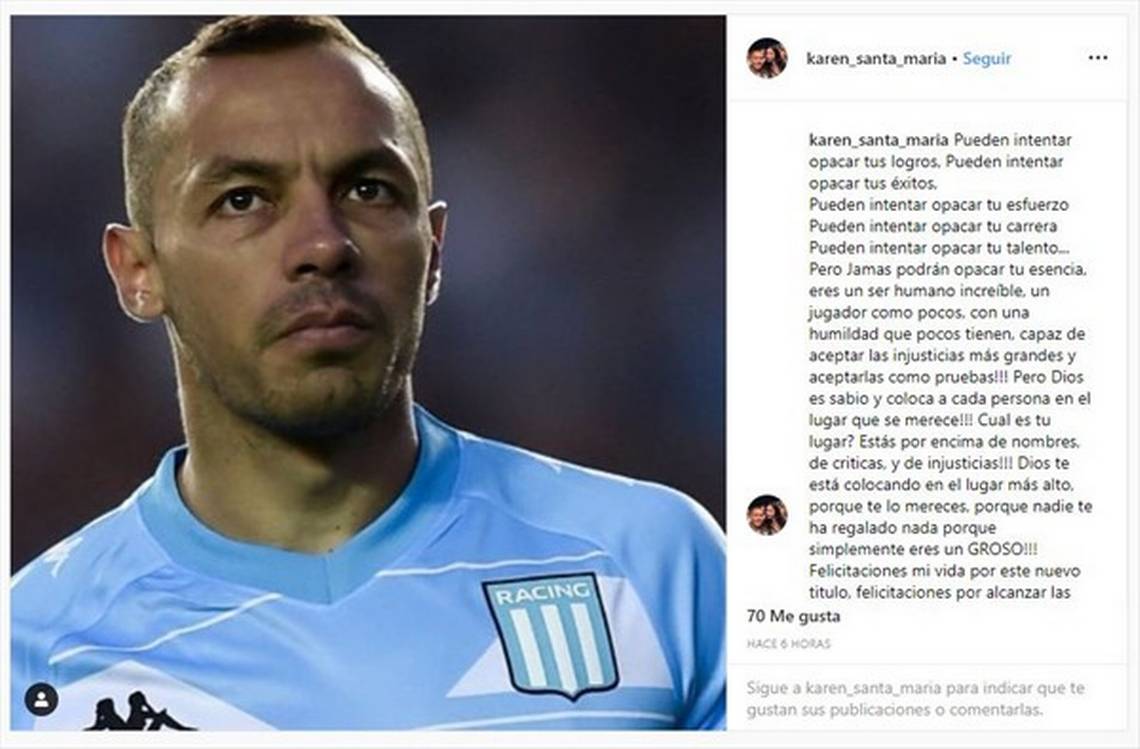The height and width of the screenshot is (749, 1140).
Task: Click caption line 'Pueden intentar opacar tu esfuerzo'
Action: [939, 205]
